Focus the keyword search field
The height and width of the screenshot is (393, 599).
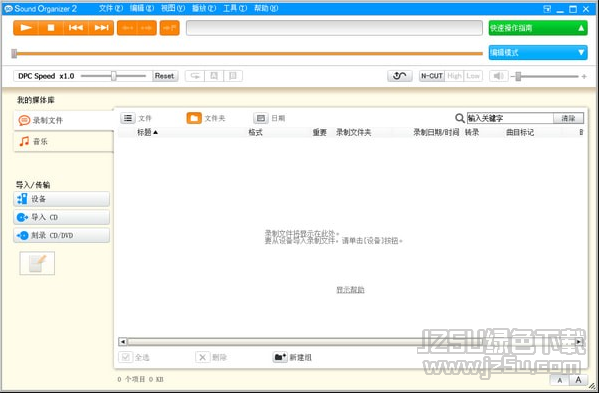coord(510,118)
